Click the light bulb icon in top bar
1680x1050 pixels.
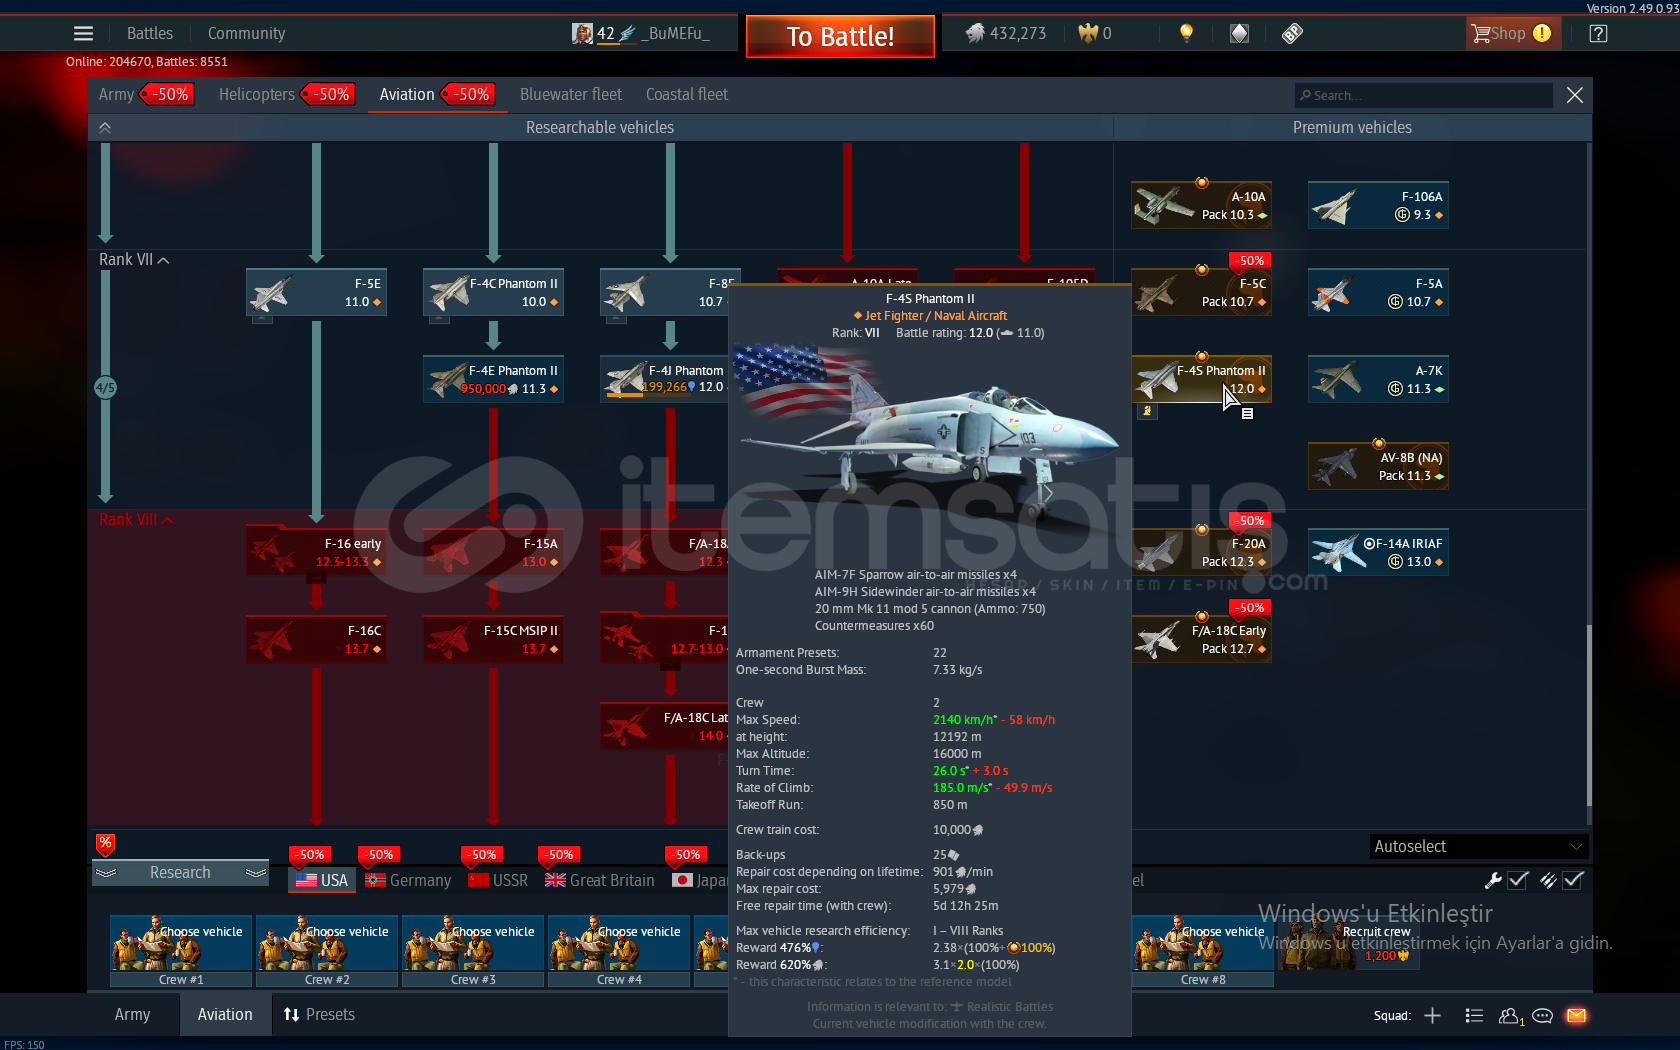(1186, 33)
